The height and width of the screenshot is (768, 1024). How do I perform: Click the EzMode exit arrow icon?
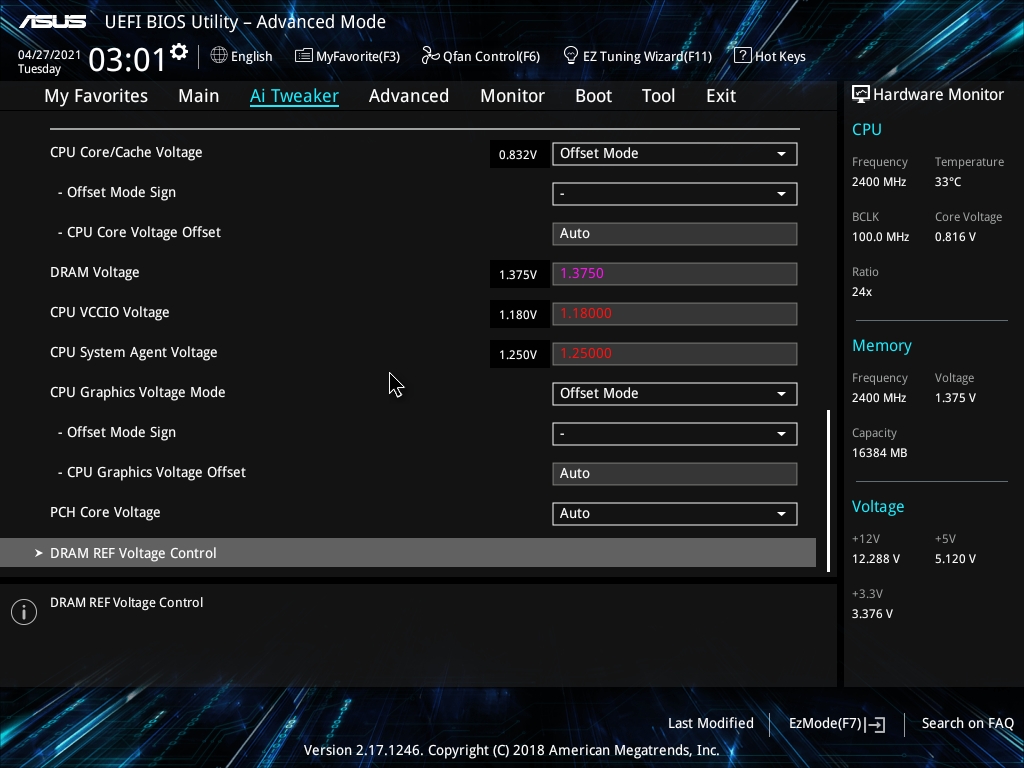(876, 724)
